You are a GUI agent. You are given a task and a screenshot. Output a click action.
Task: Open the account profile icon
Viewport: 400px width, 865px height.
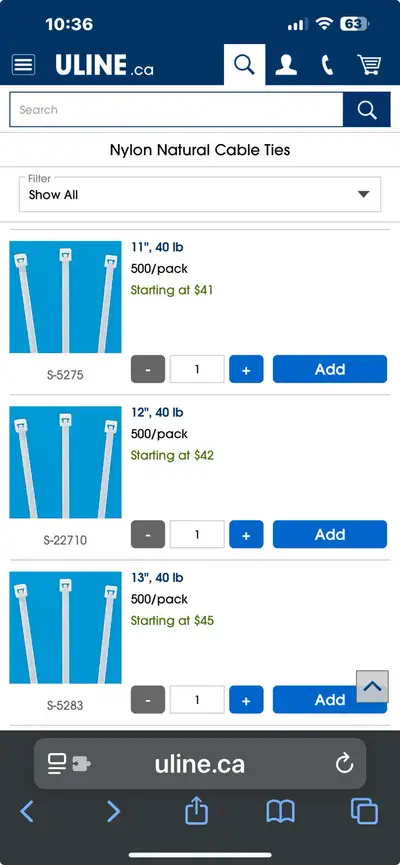click(286, 65)
